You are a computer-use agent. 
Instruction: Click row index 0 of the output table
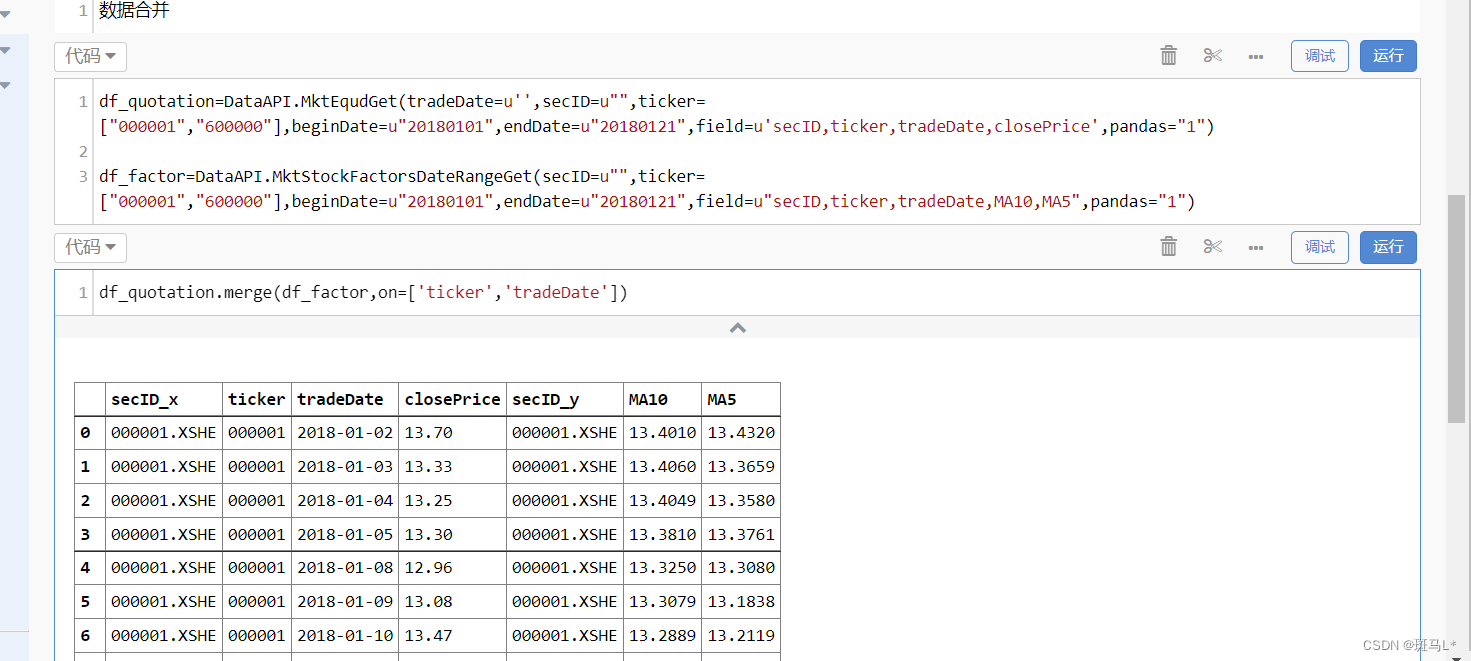tap(90, 433)
